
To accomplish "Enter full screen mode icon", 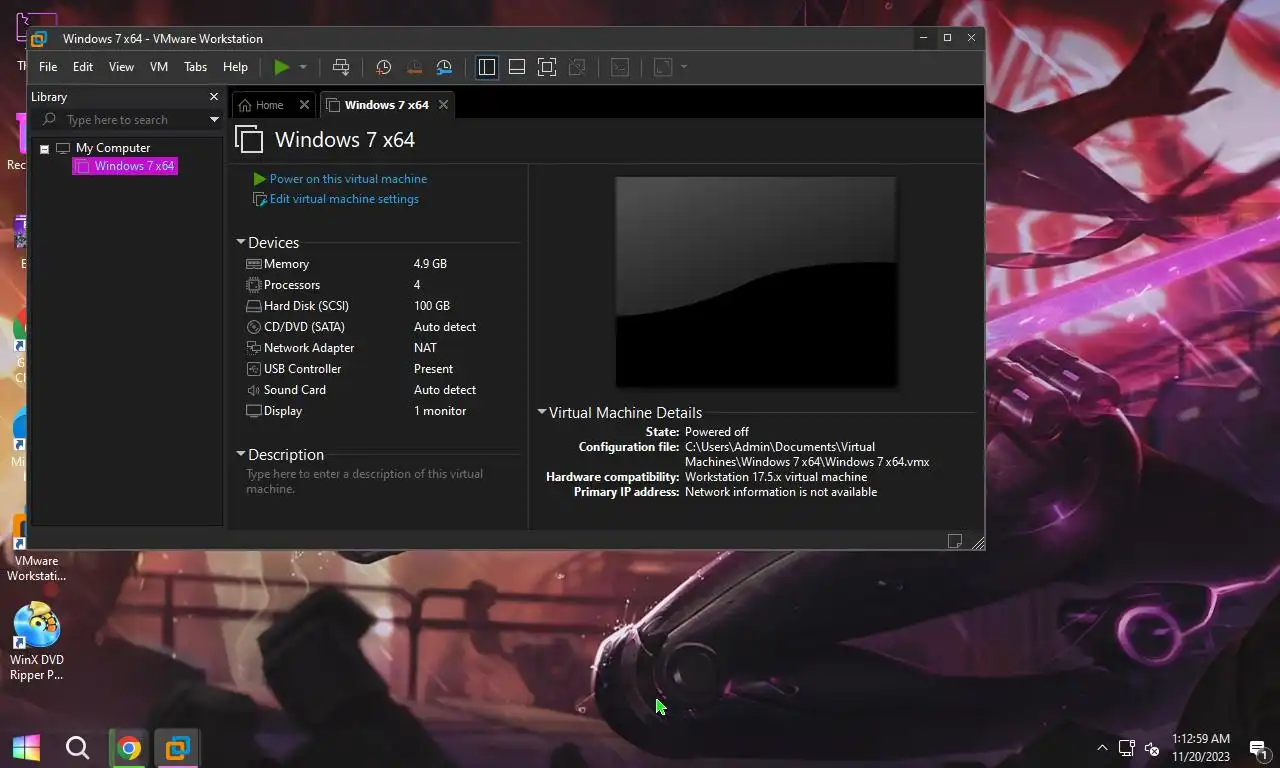I will (x=547, y=67).
